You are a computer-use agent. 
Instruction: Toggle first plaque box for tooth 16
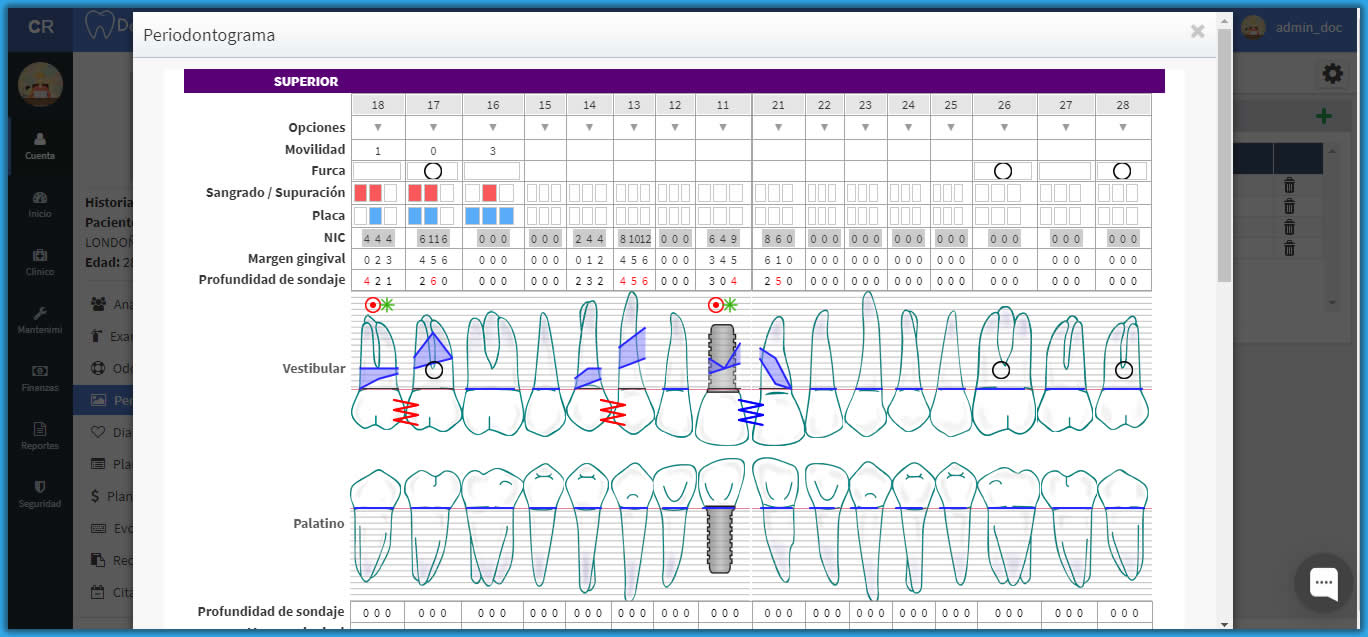pyautogui.click(x=472, y=216)
